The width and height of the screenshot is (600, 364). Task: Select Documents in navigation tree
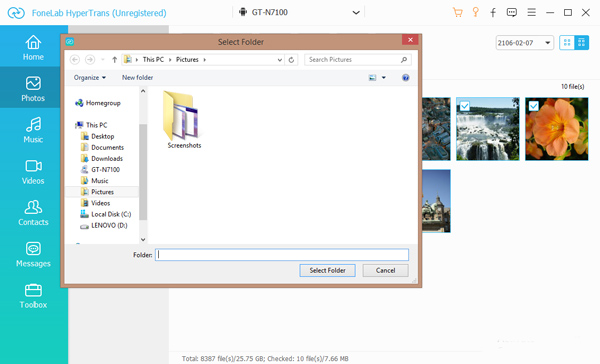(102, 147)
